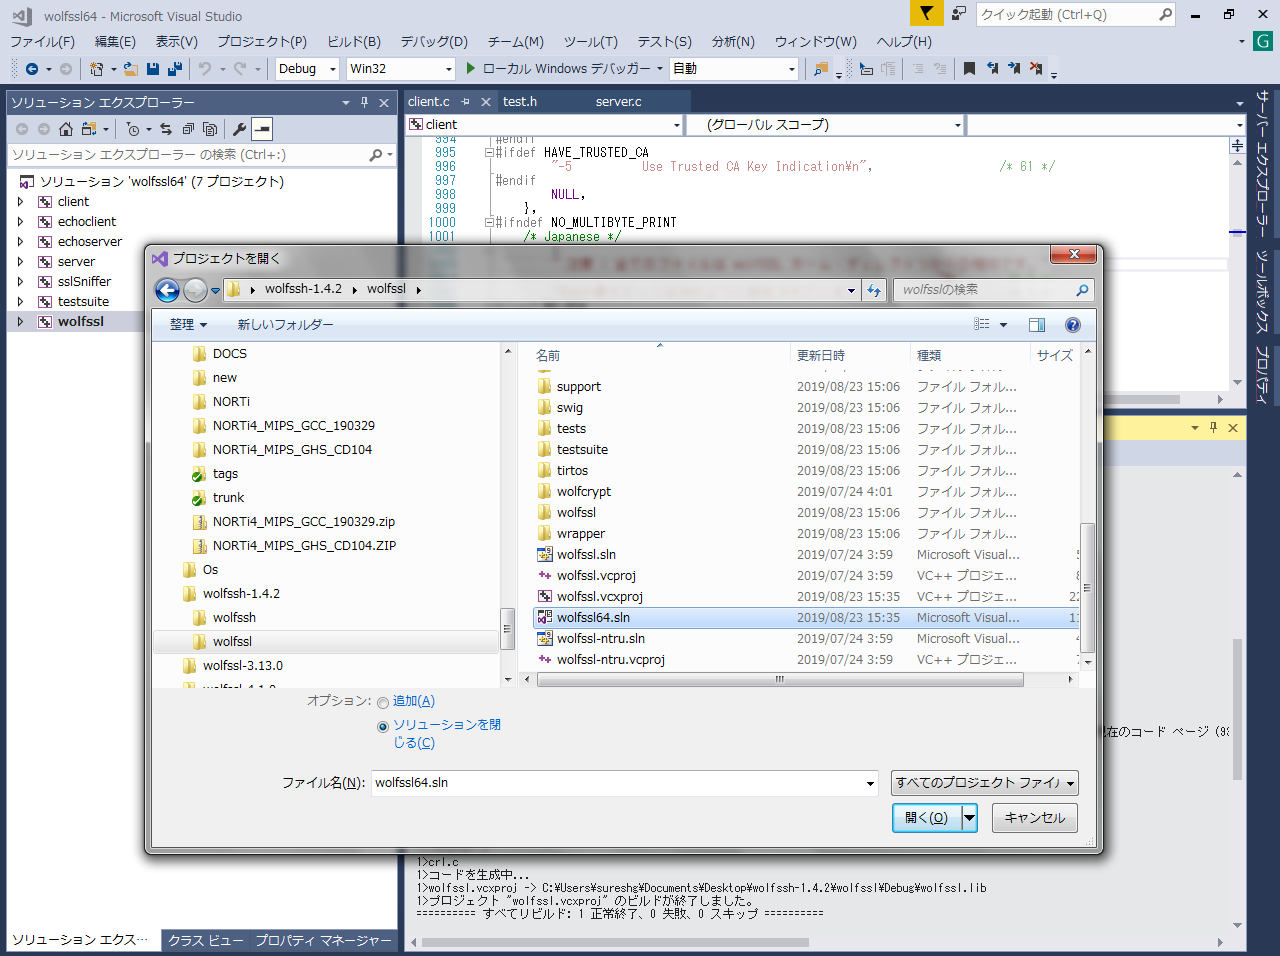The image size is (1280, 956).
Task: Expand the server project node
Action: pyautogui.click(x=20, y=262)
